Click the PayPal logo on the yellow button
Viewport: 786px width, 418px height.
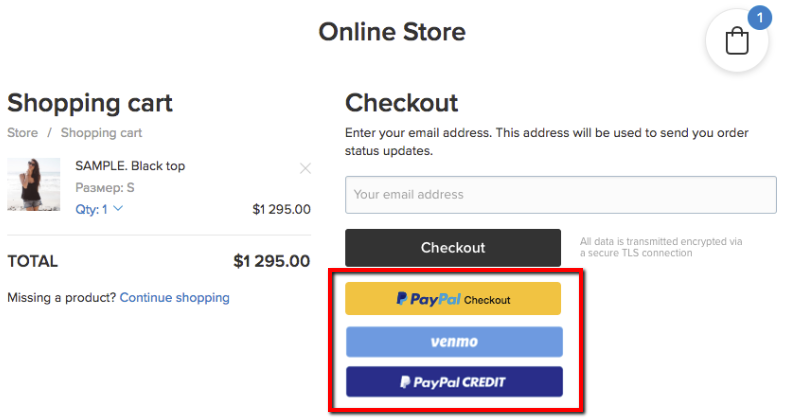click(x=428, y=299)
